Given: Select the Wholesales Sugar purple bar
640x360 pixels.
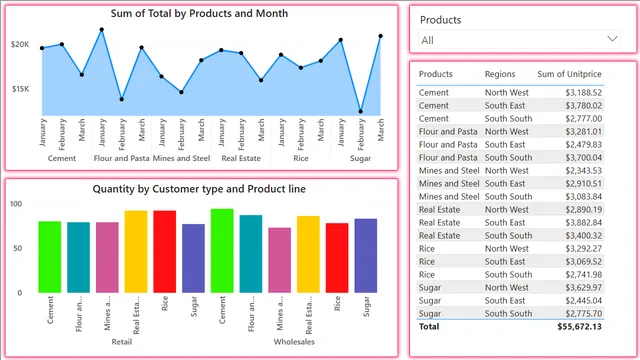Looking at the screenshot, I should 366,256.
